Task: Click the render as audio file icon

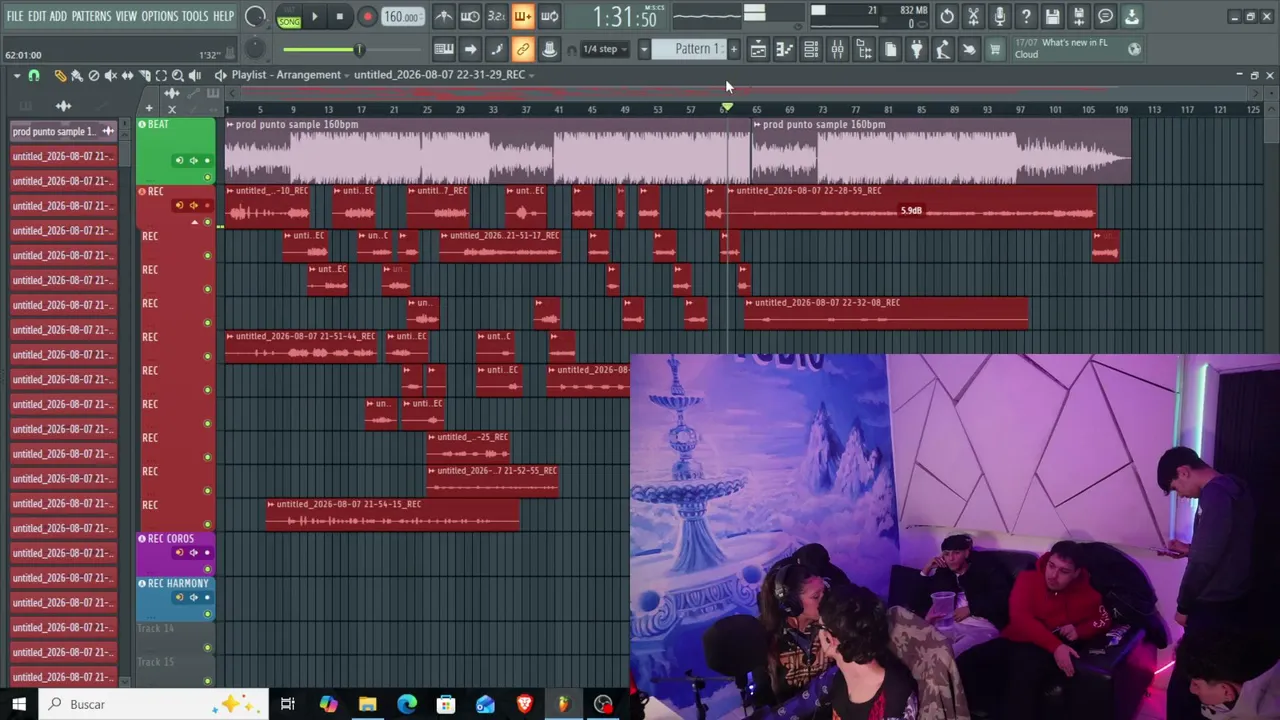Action: click(x=1078, y=16)
